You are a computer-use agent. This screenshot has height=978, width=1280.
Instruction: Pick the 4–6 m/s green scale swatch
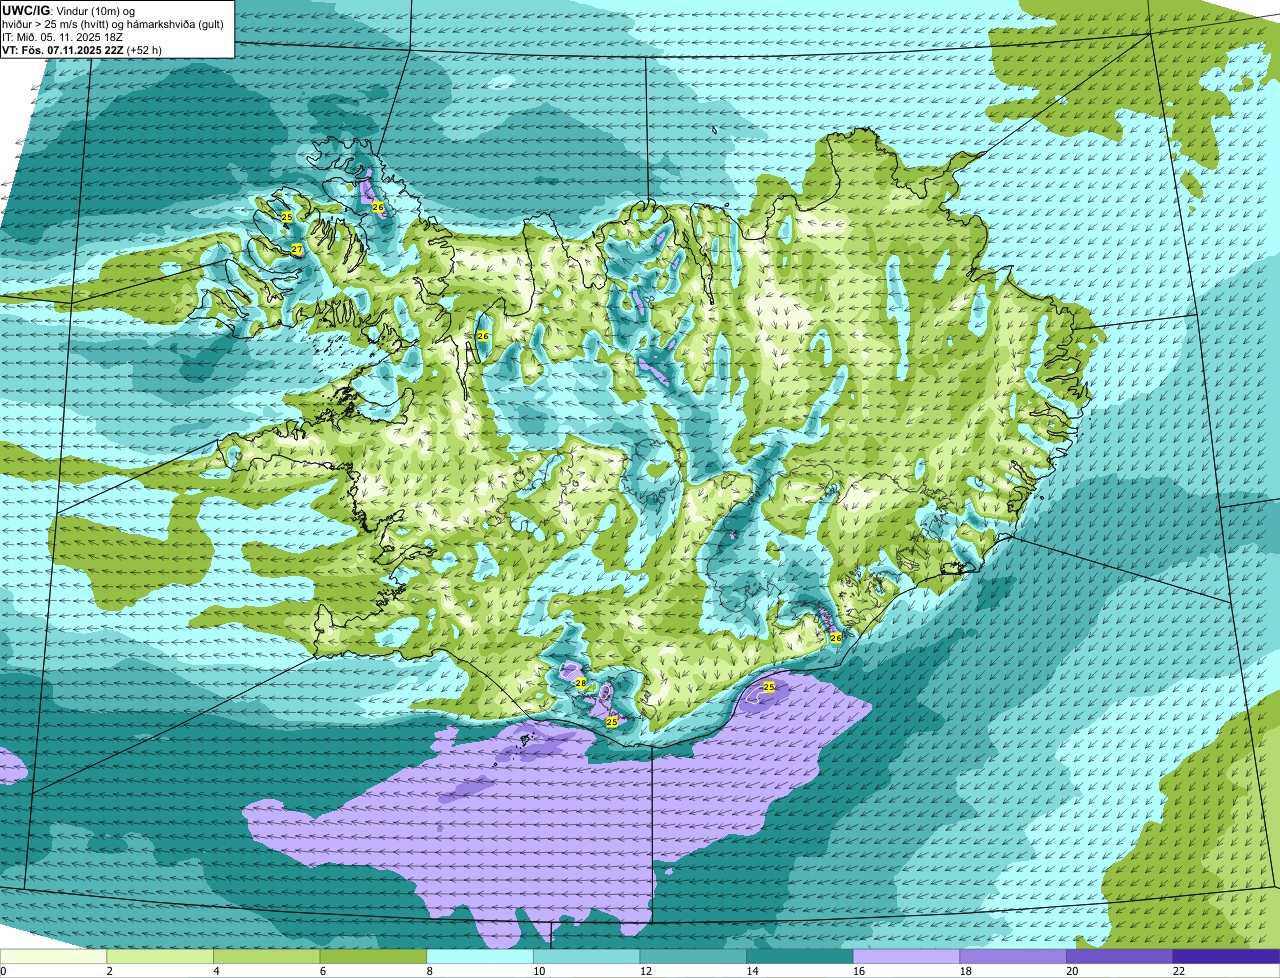[x=267, y=956]
